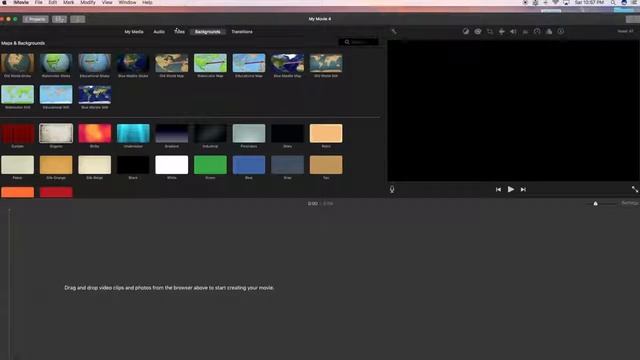Adjust the timeline zoom slider

coord(596,203)
